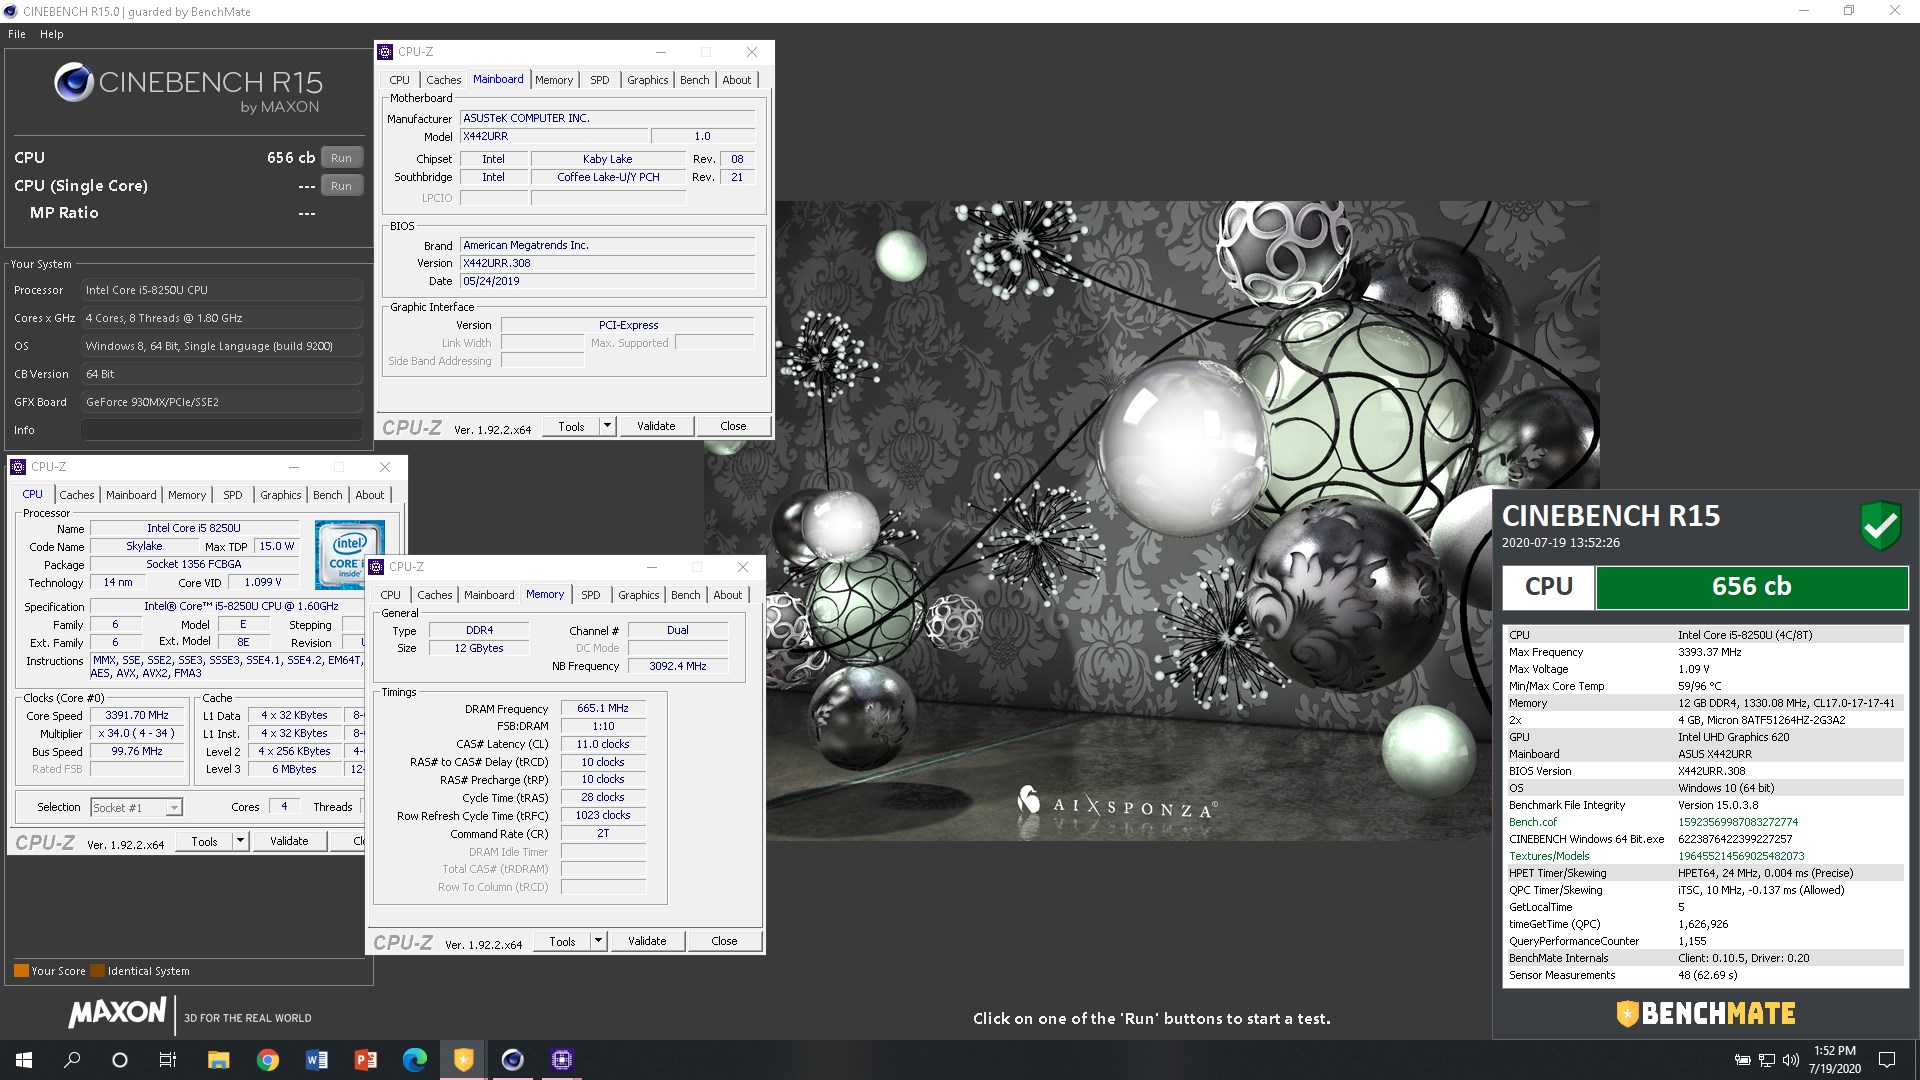
Task: Switch to SPD tab in Memory window
Action: pos(591,595)
